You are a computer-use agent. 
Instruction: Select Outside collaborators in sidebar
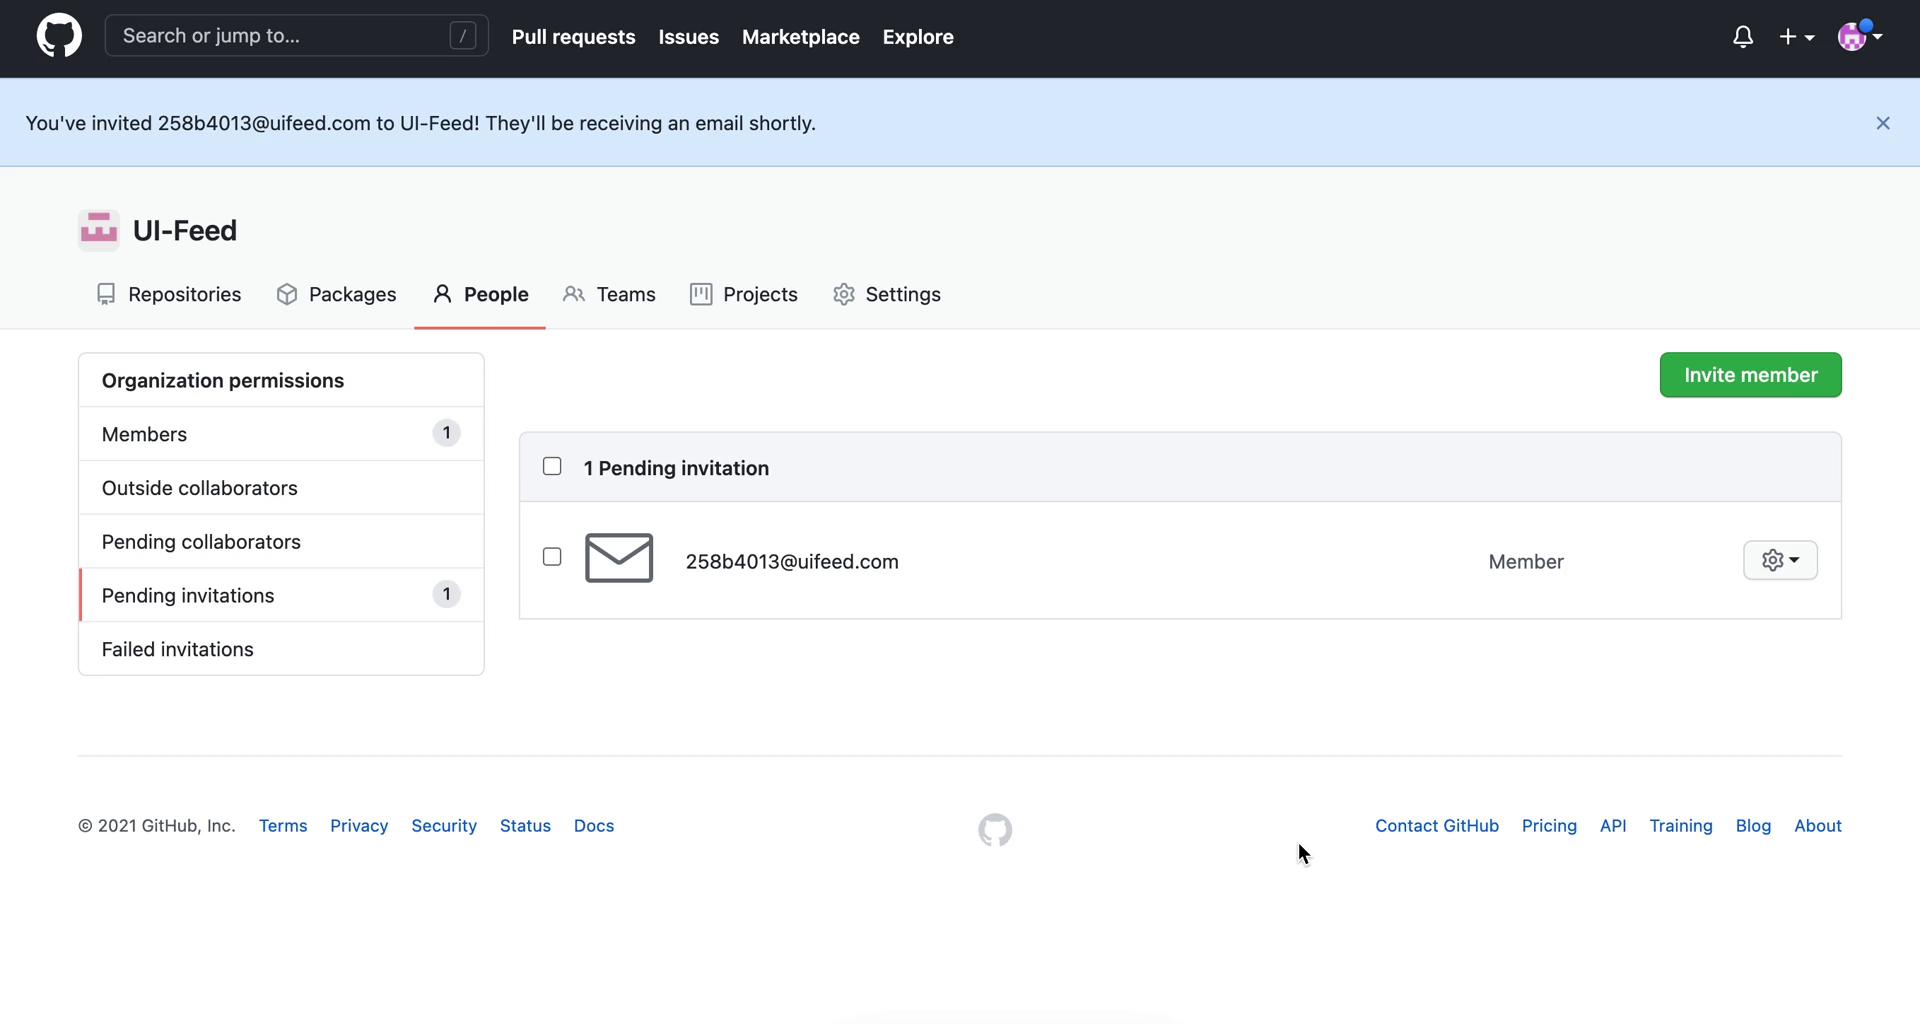281,488
